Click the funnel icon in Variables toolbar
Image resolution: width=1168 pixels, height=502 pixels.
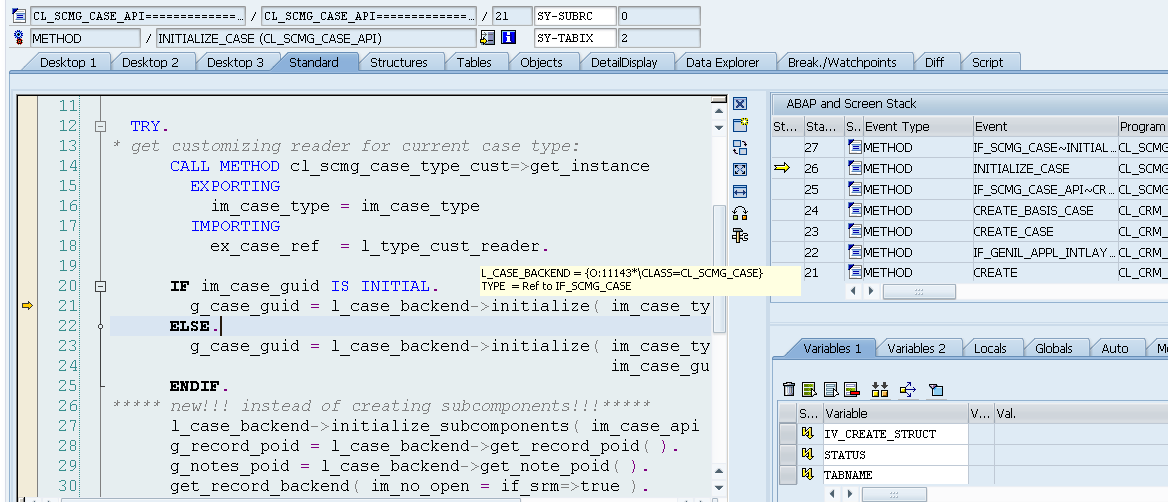coord(936,390)
